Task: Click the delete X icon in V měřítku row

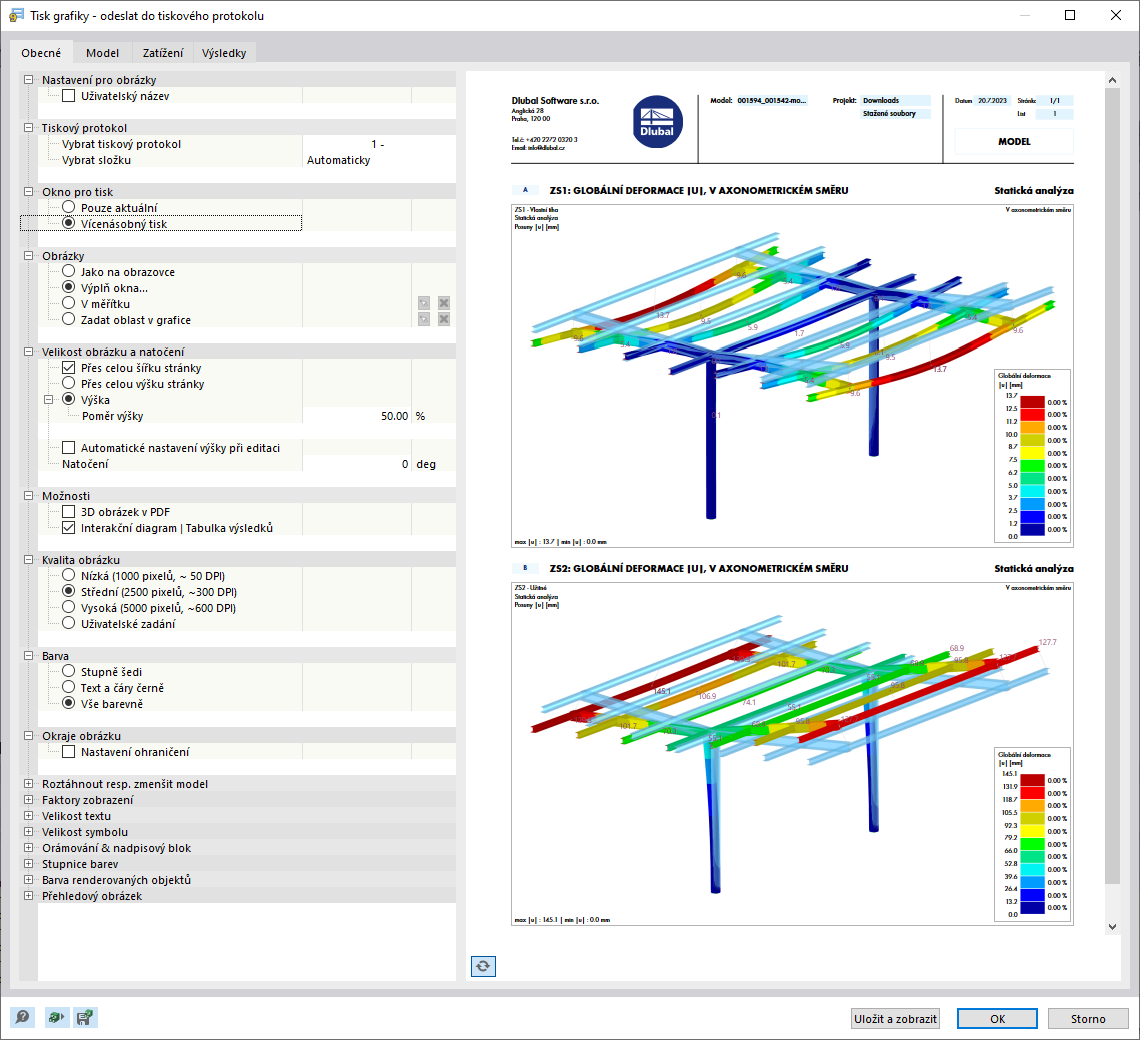Action: 443,303
